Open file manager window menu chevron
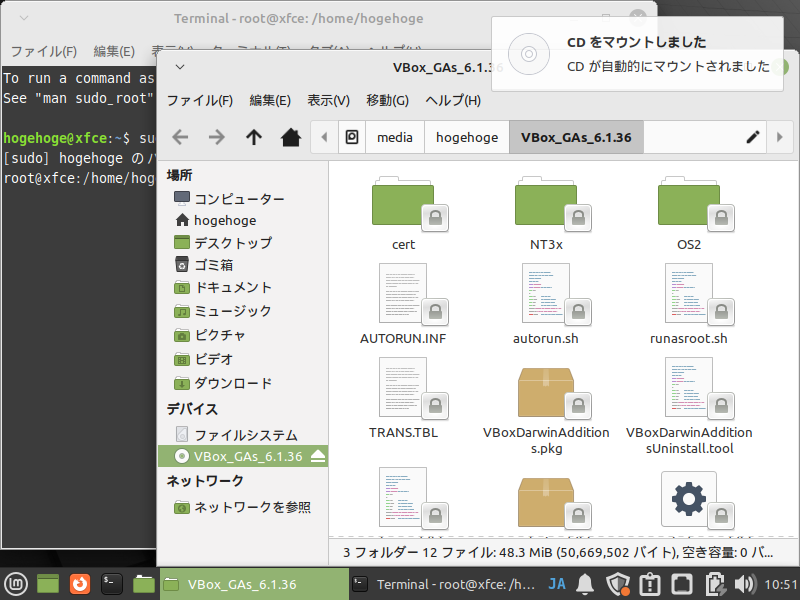 pyautogui.click(x=180, y=67)
